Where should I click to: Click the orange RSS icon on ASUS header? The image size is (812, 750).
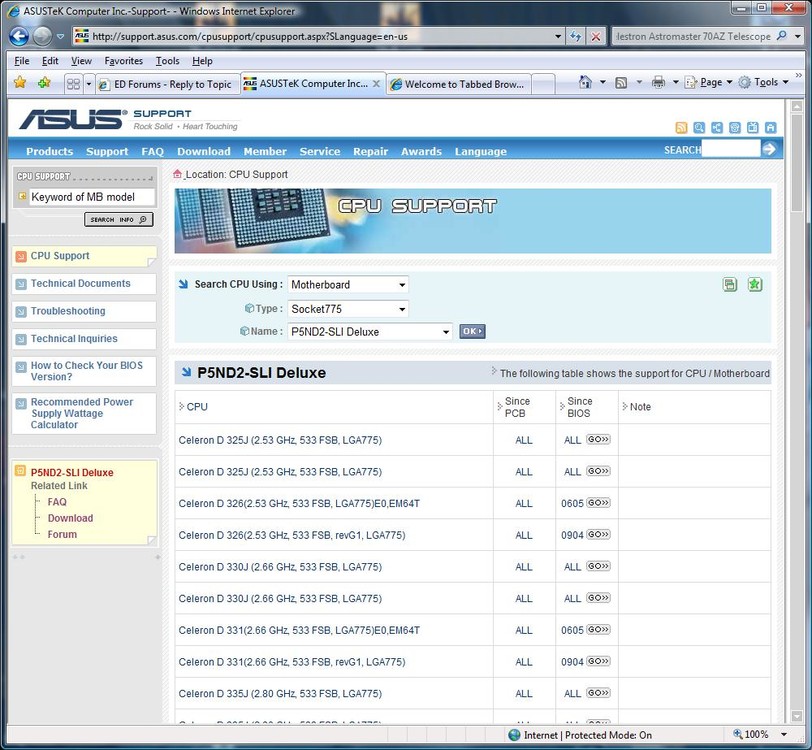(682, 127)
